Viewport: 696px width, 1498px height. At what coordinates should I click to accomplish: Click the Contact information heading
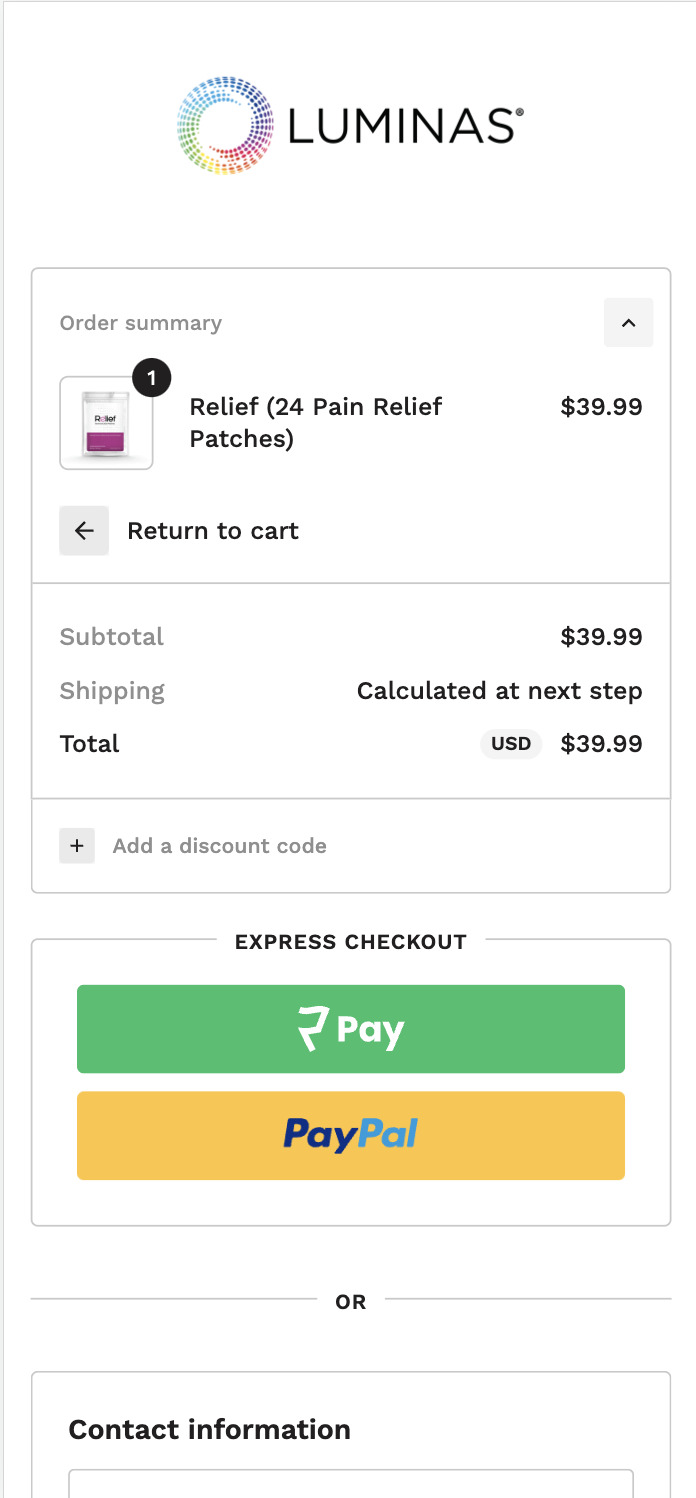210,1429
